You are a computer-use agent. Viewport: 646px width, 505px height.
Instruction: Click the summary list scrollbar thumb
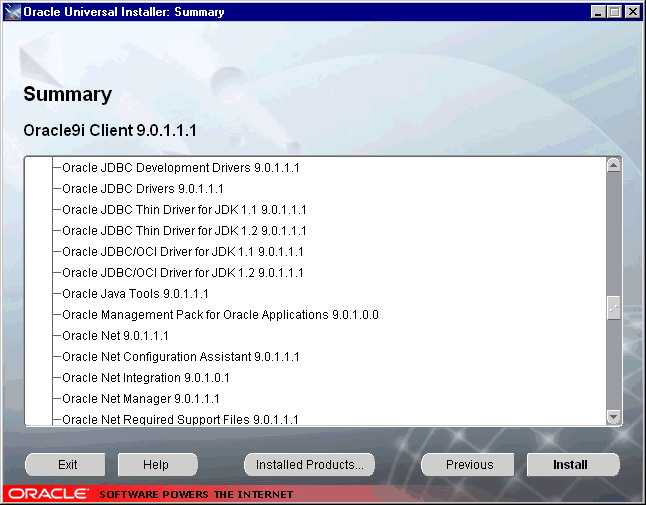click(613, 307)
